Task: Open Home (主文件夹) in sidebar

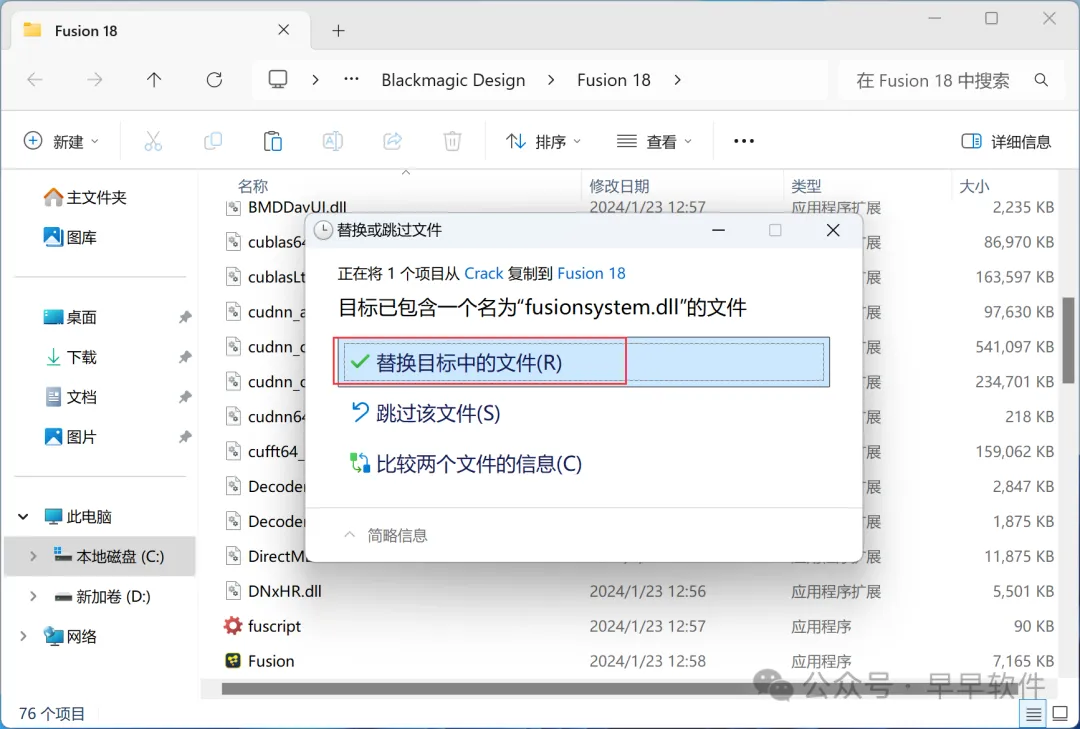Action: pos(85,198)
